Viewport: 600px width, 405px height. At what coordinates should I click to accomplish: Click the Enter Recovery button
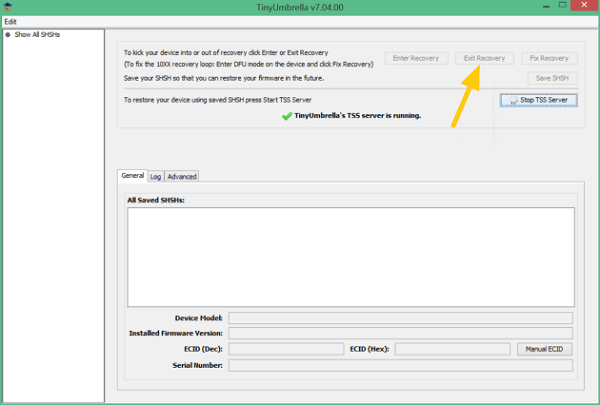tap(416, 58)
